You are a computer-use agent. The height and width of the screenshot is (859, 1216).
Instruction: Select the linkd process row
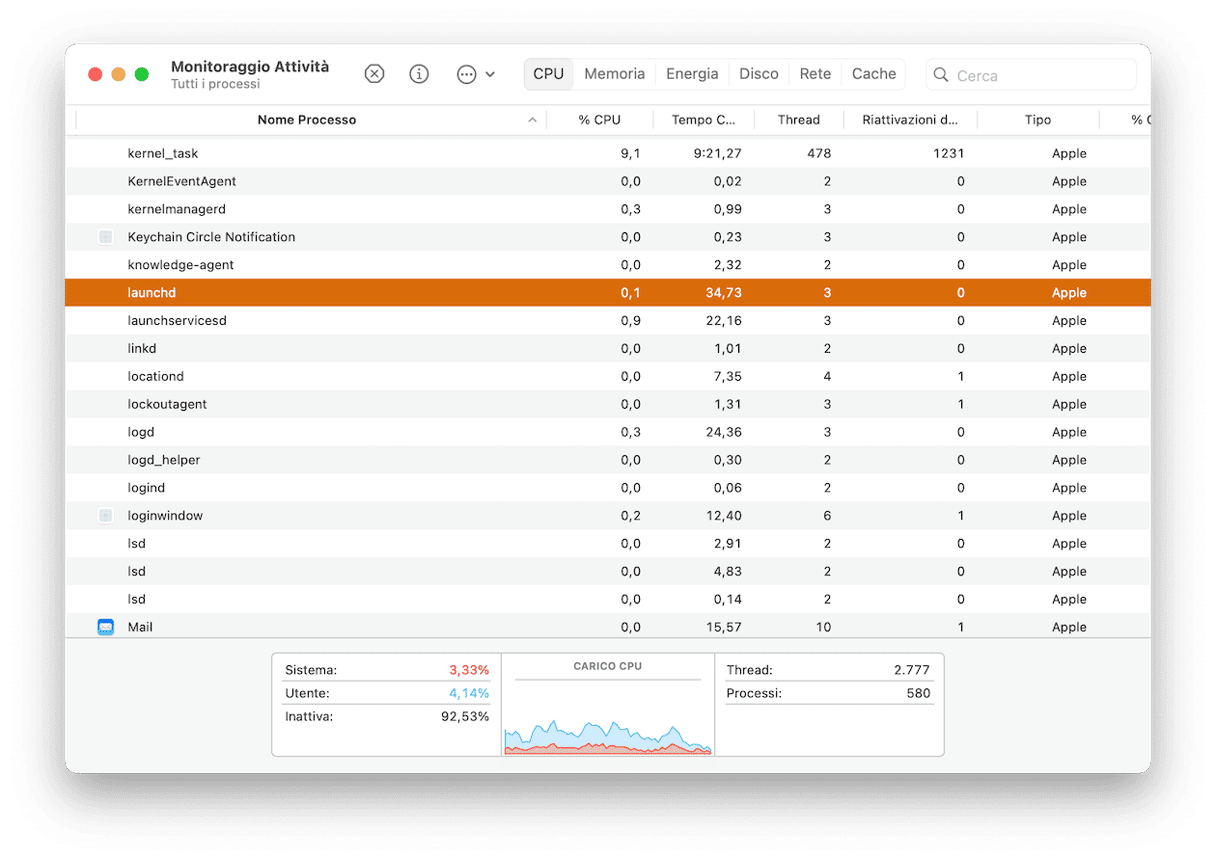tap(608, 349)
